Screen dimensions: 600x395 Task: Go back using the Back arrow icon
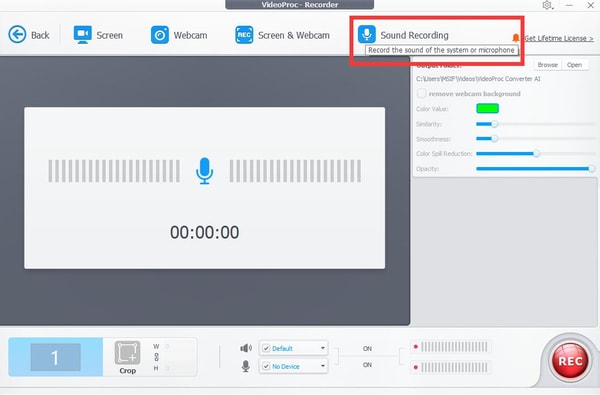pyautogui.click(x=17, y=35)
